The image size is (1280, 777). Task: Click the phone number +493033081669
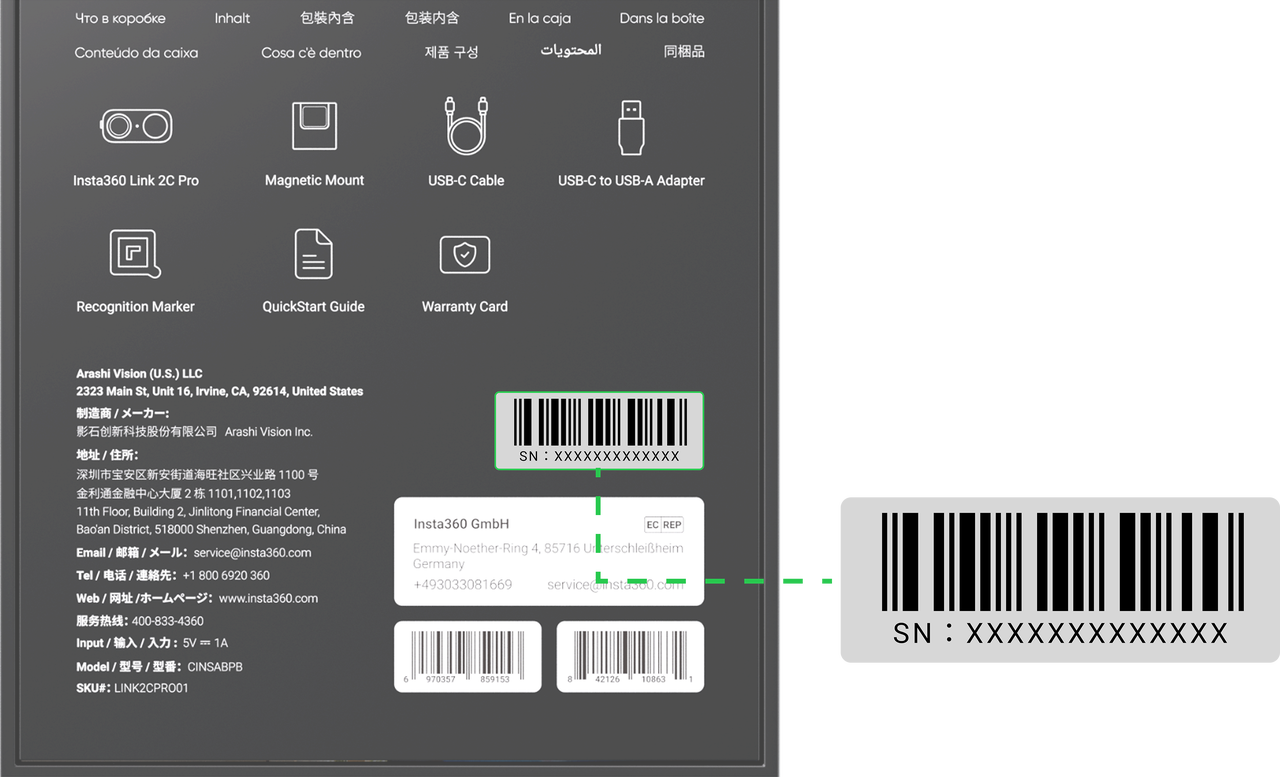pyautogui.click(x=462, y=585)
